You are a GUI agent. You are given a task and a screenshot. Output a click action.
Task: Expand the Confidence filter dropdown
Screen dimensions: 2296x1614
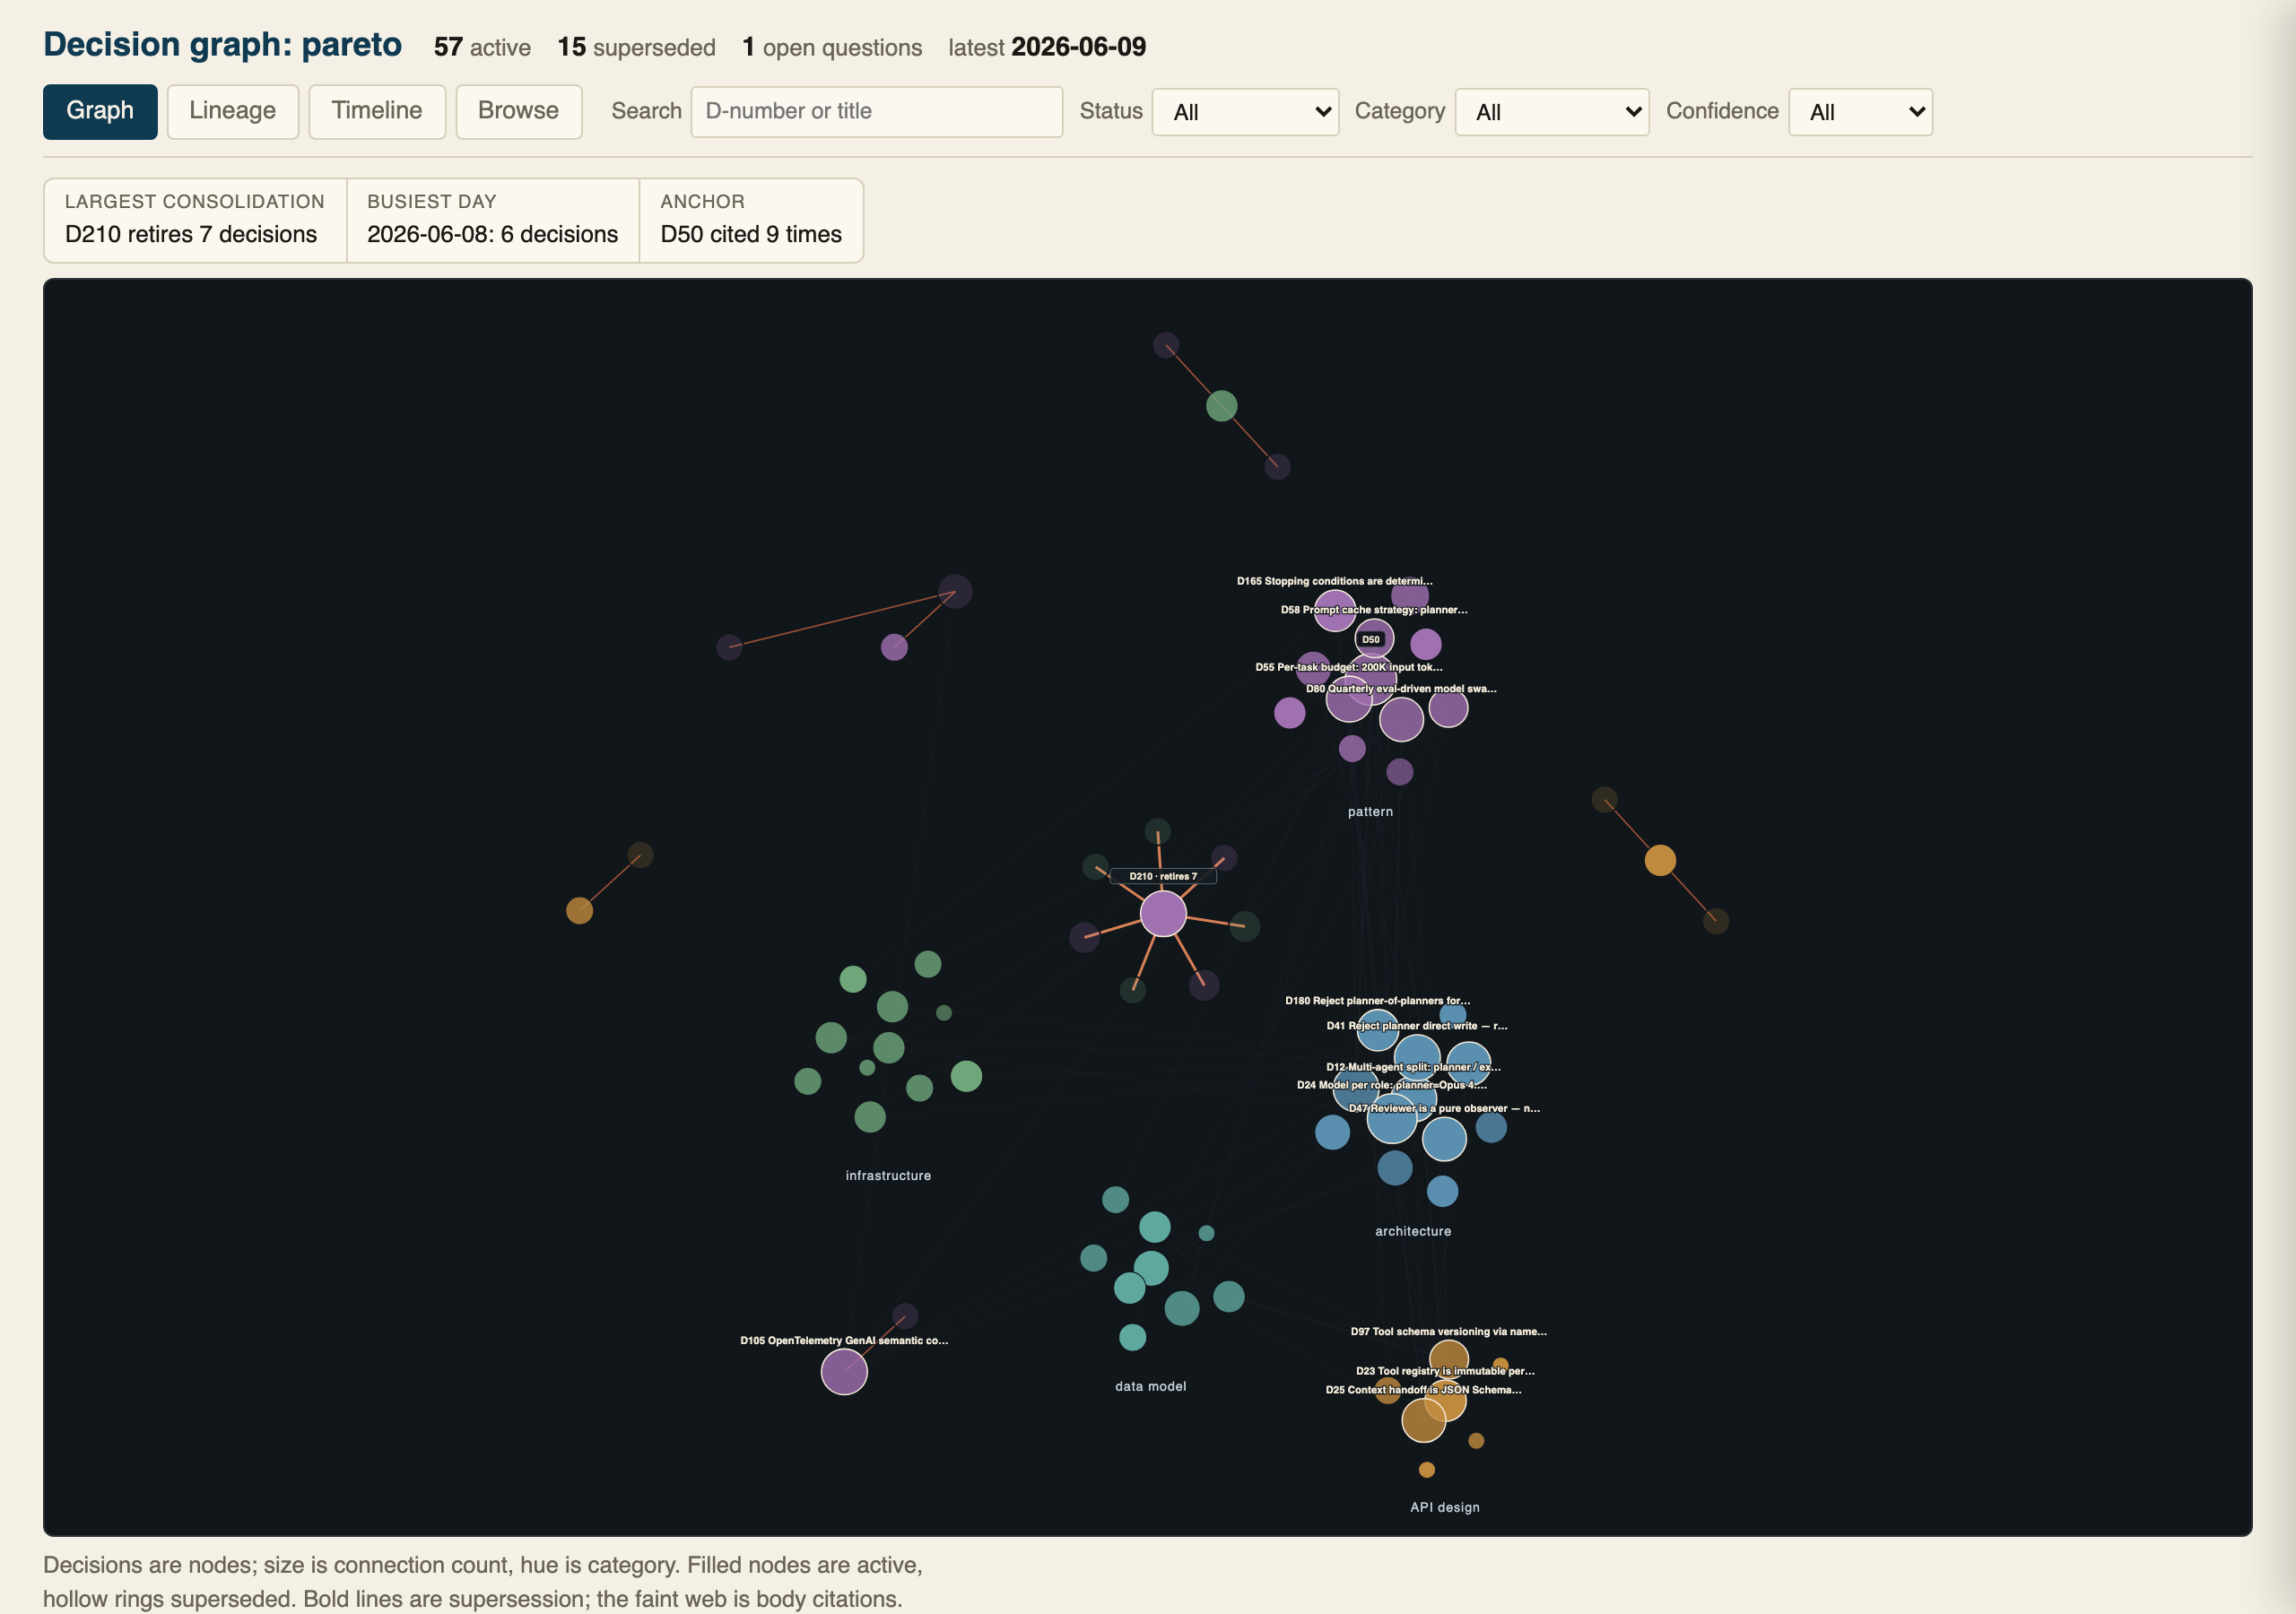click(x=1860, y=112)
